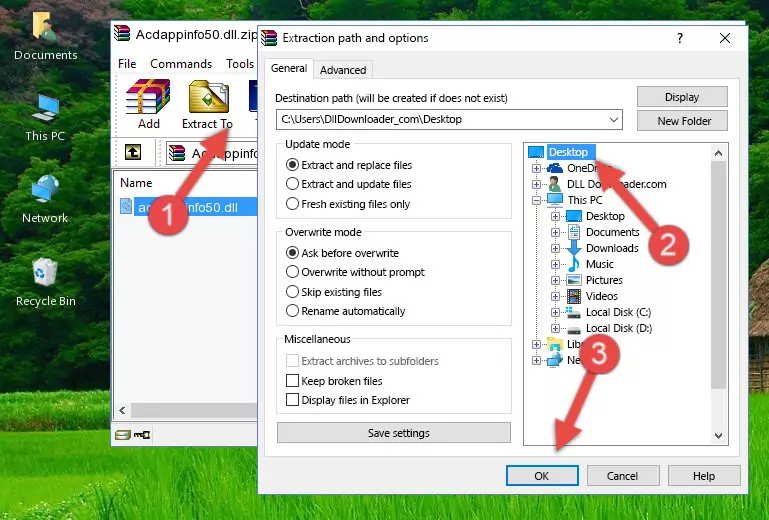Viewport: 769px width, 520px height.
Task: Click folder tree scrollbar down arrow
Action: [718, 436]
